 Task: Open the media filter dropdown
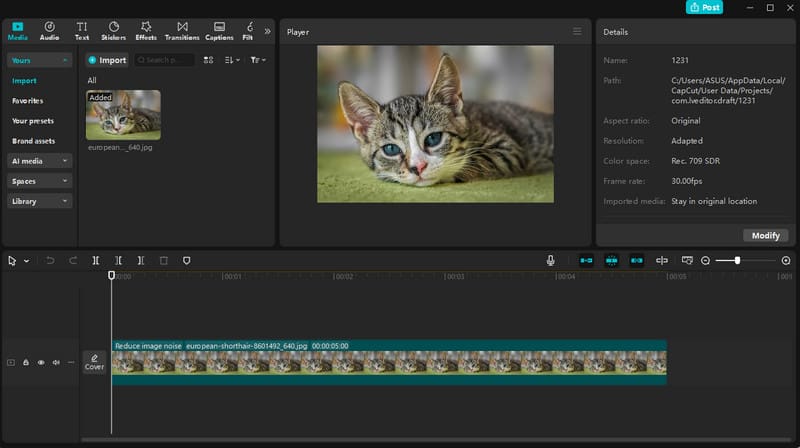pos(258,60)
